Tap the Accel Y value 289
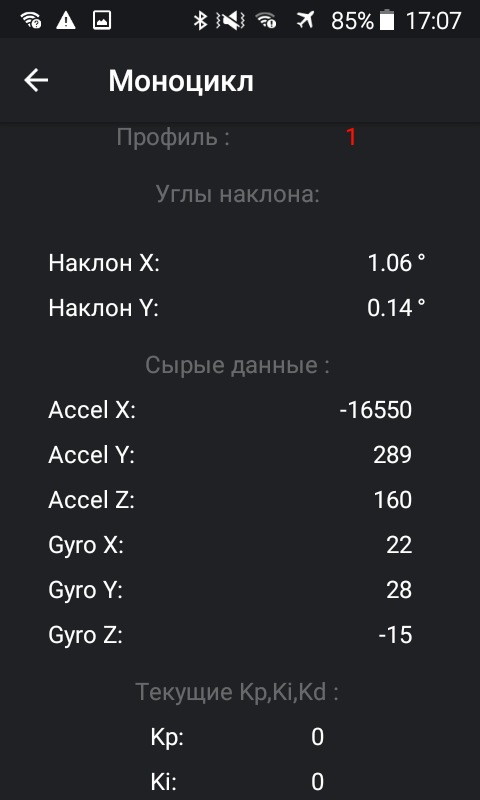480x800 pixels. pos(392,455)
